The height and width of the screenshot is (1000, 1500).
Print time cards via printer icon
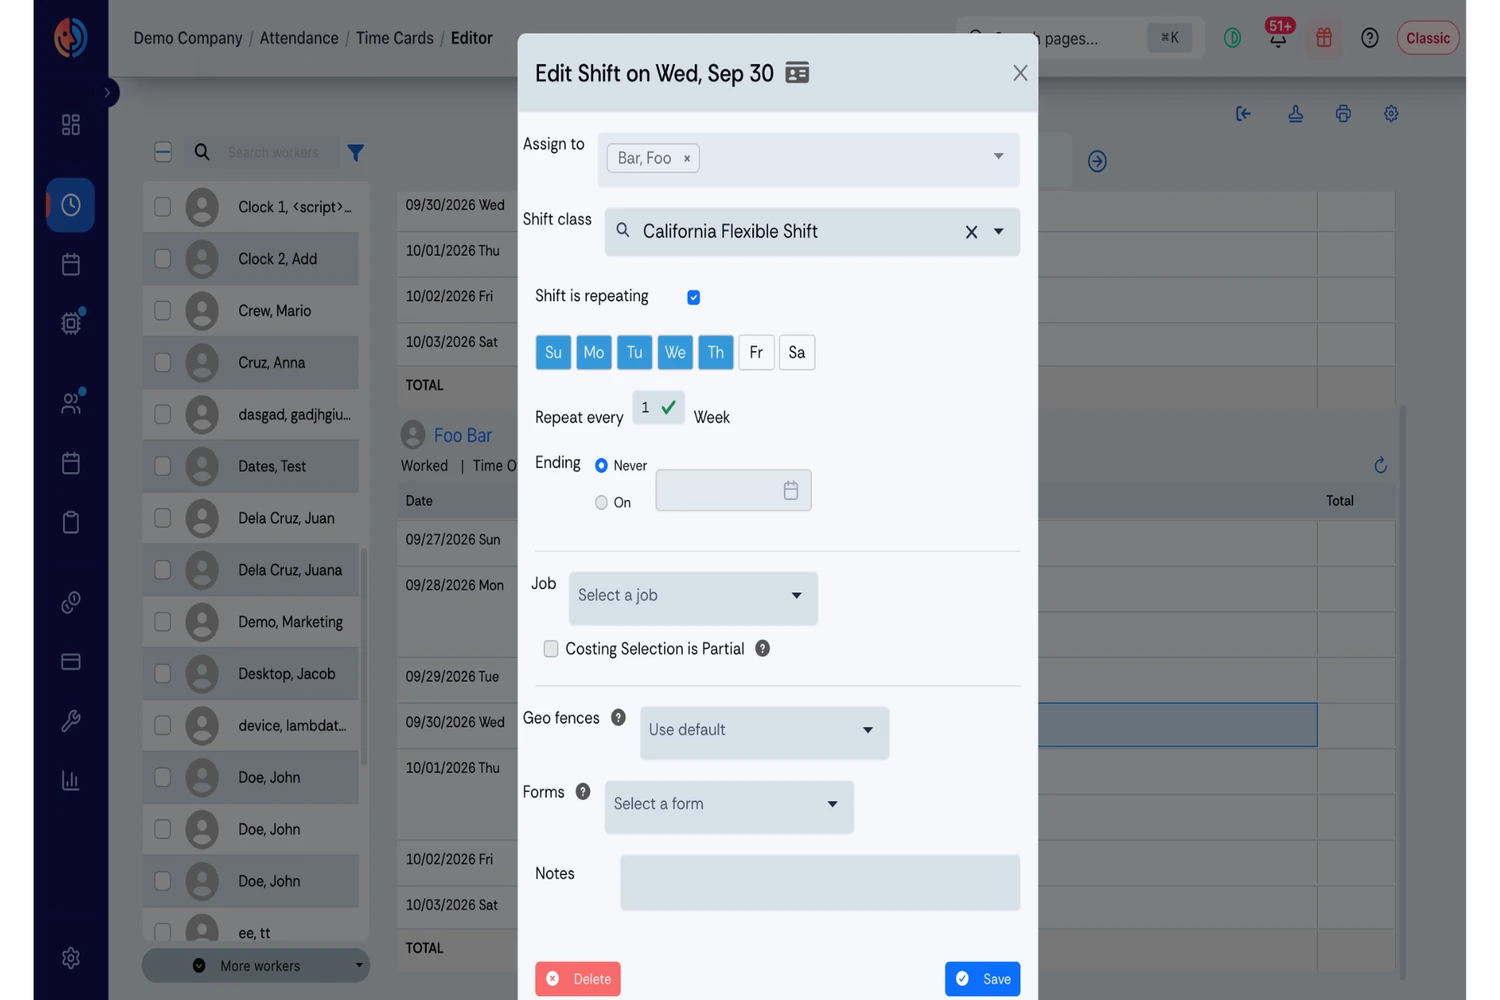coord(1343,114)
